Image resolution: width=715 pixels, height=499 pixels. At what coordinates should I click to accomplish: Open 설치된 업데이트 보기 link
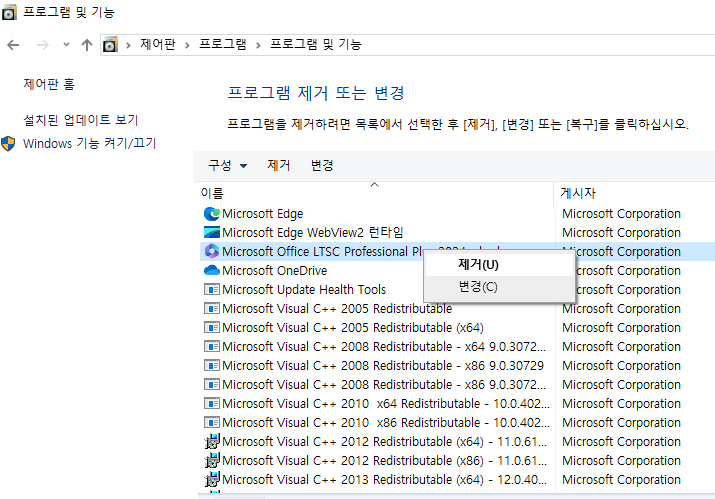pos(81,120)
